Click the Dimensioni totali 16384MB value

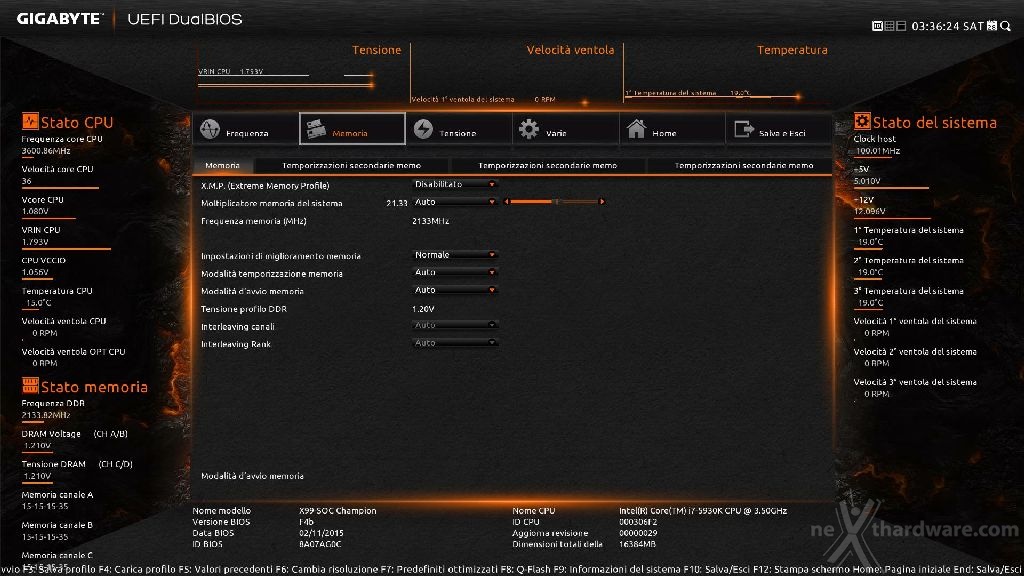pos(637,544)
